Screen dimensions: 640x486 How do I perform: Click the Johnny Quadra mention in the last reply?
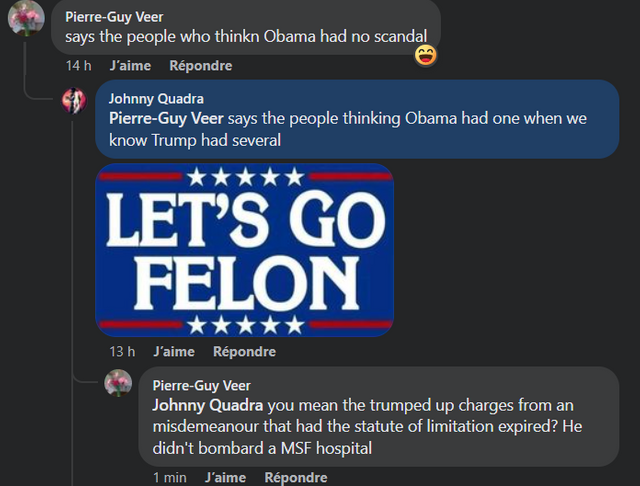(207, 406)
